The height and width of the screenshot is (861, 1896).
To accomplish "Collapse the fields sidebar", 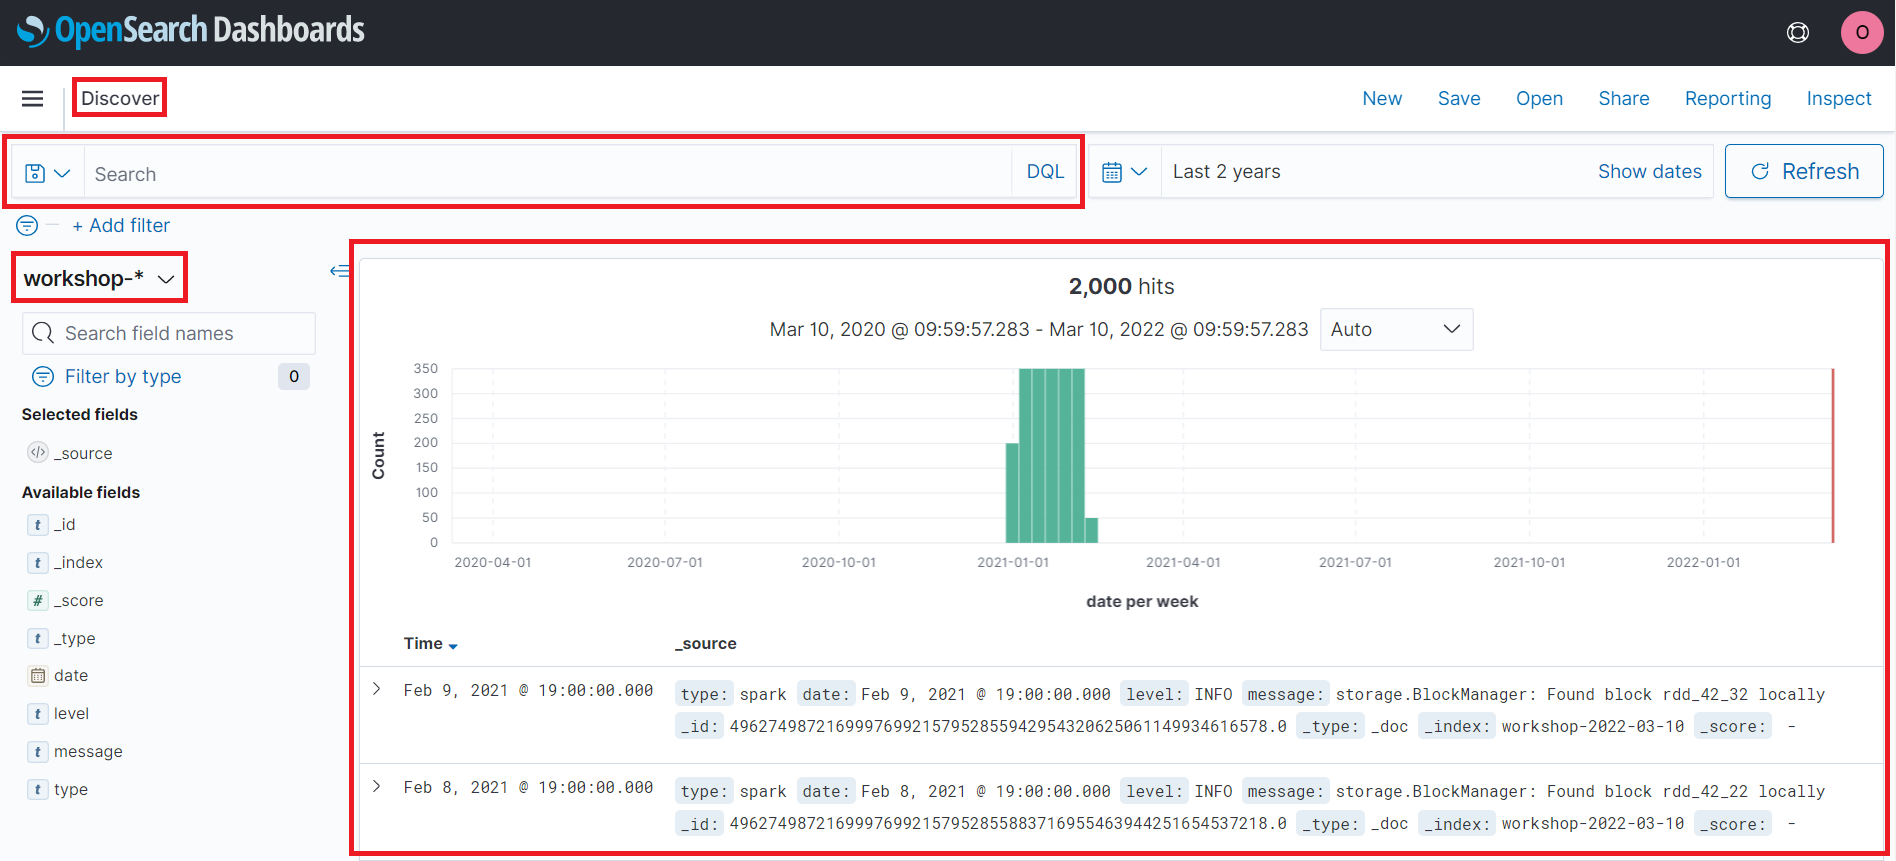I will tap(340, 271).
